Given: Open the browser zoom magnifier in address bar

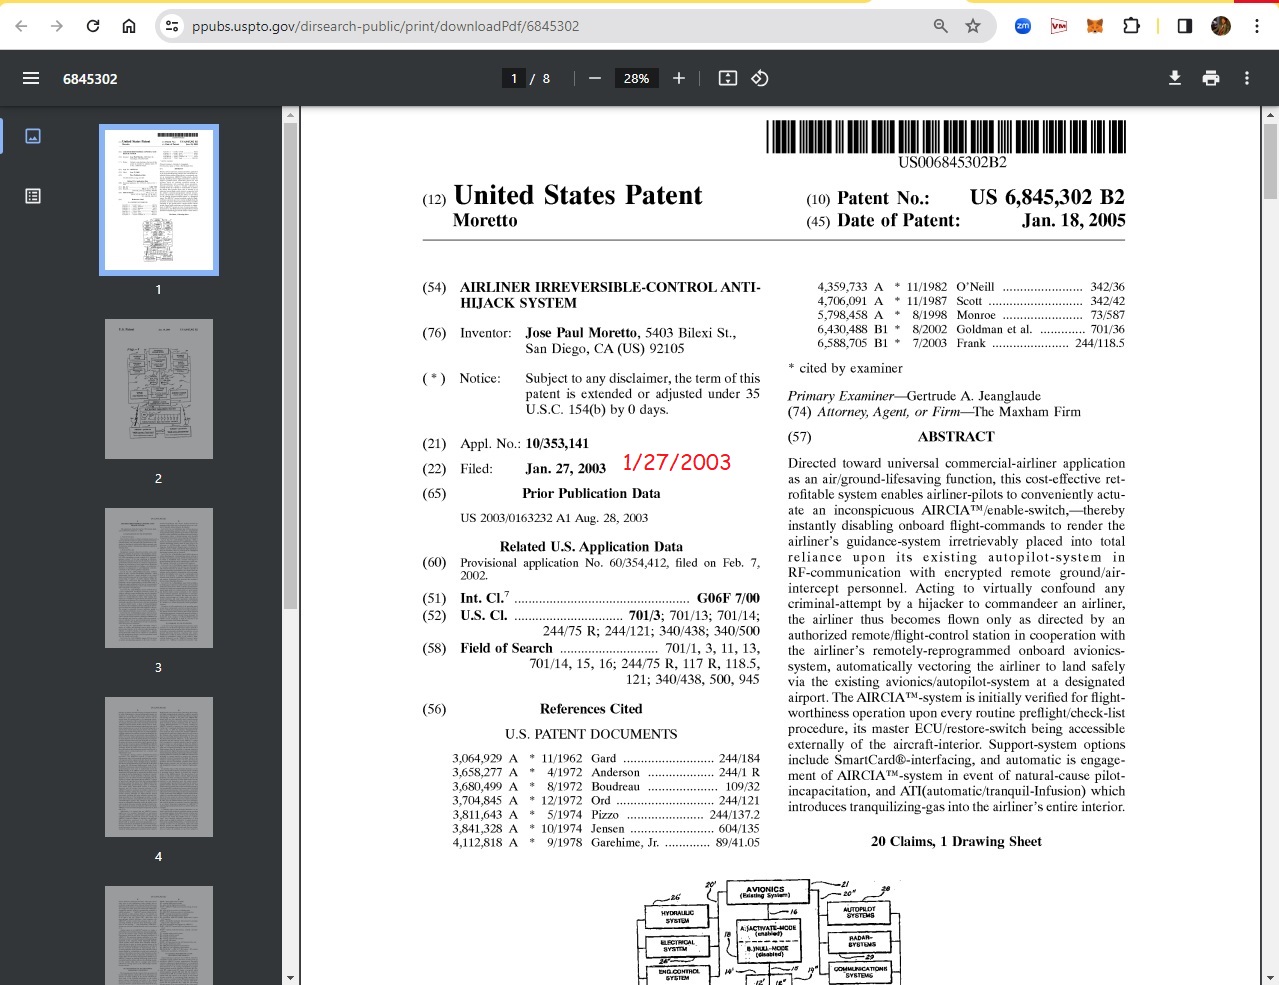Looking at the screenshot, I should (x=941, y=26).
